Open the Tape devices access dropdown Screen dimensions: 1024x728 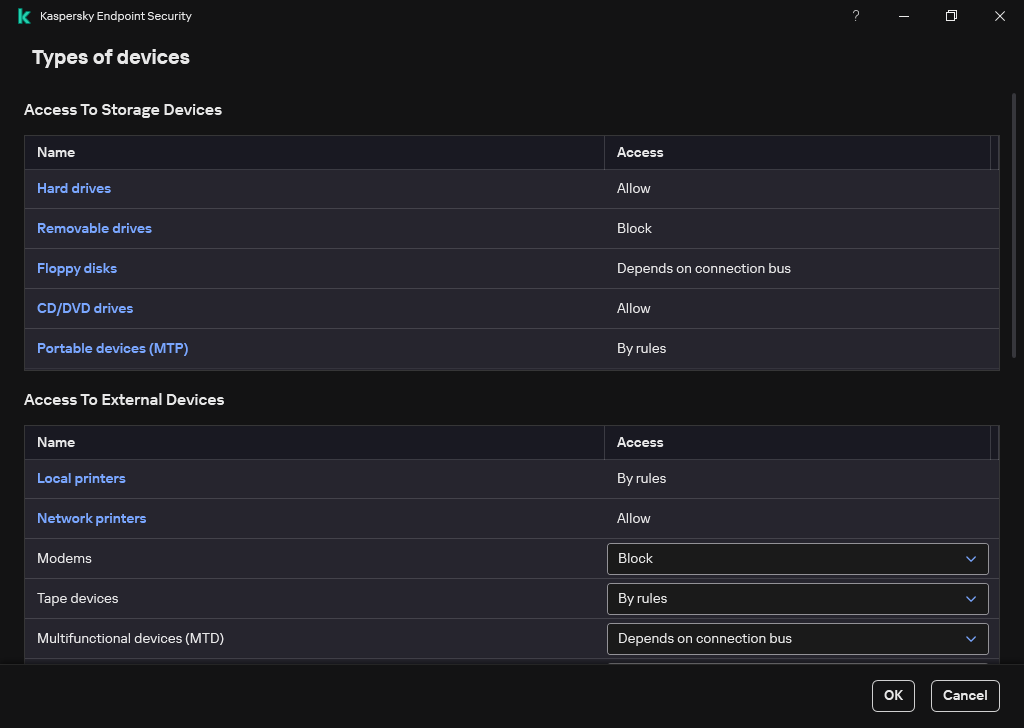(797, 598)
